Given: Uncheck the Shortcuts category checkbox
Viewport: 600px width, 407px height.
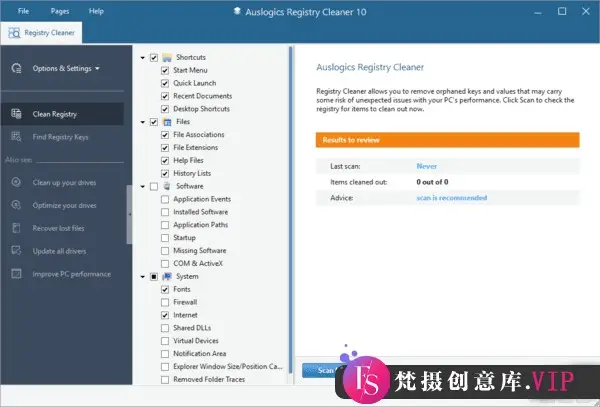Looking at the screenshot, I should coord(154,58).
